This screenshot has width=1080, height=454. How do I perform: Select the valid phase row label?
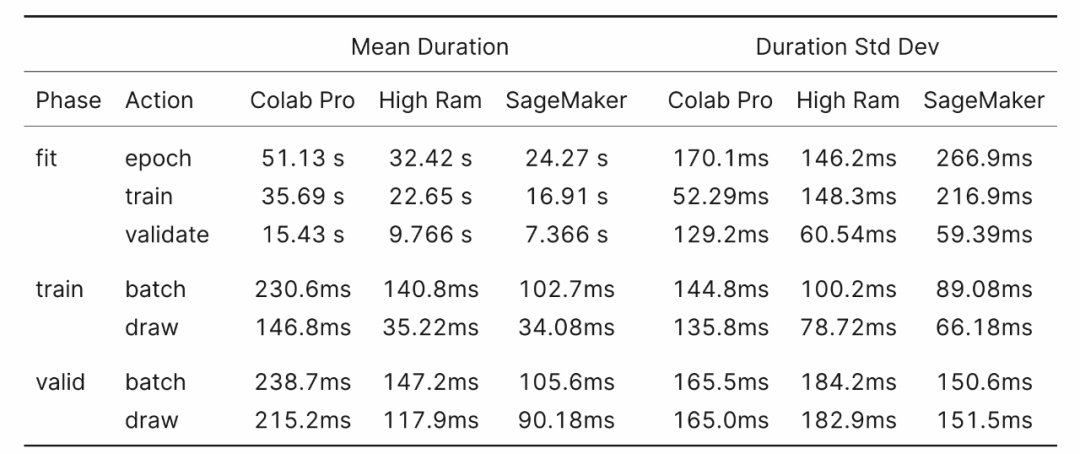click(x=60, y=382)
